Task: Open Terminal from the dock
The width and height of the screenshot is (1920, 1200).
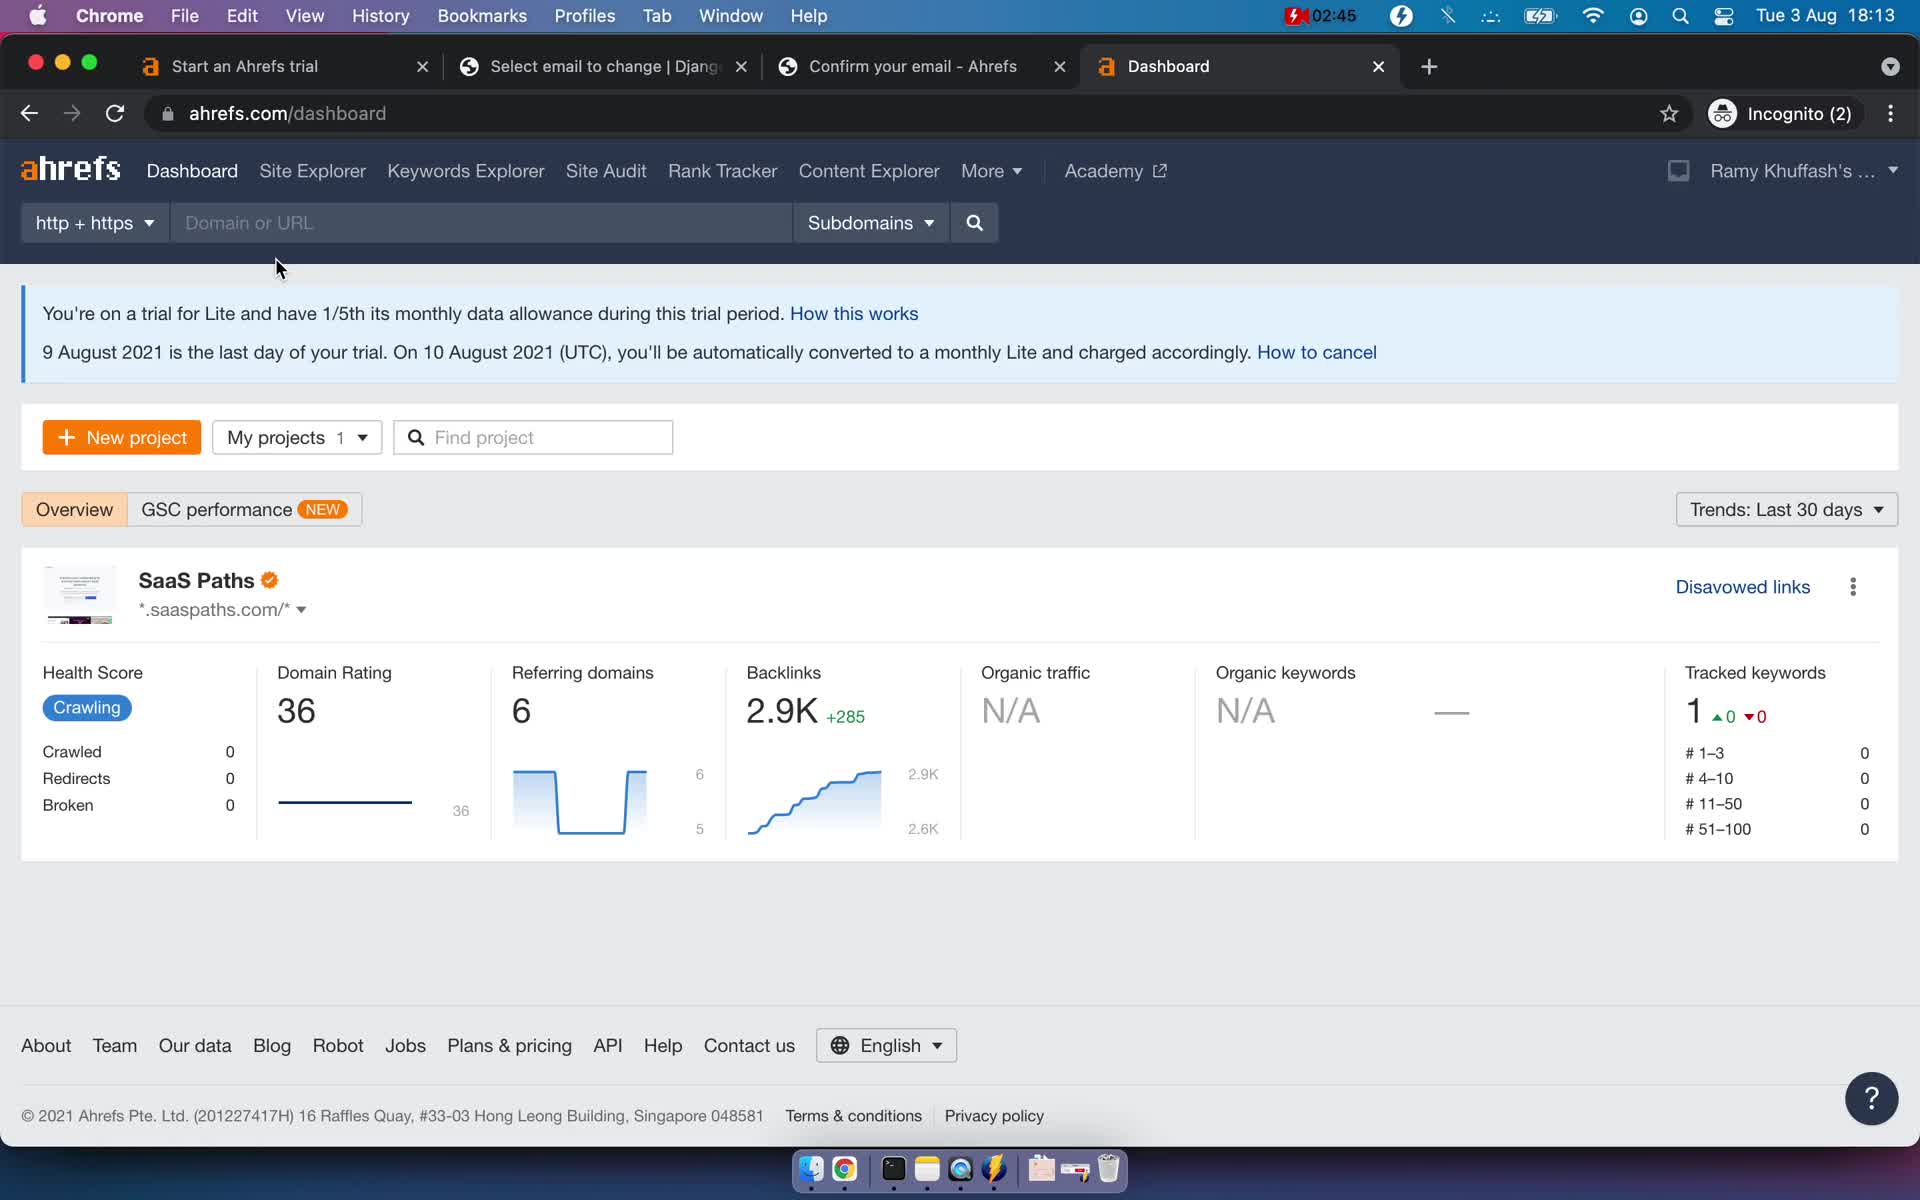Action: point(893,1169)
